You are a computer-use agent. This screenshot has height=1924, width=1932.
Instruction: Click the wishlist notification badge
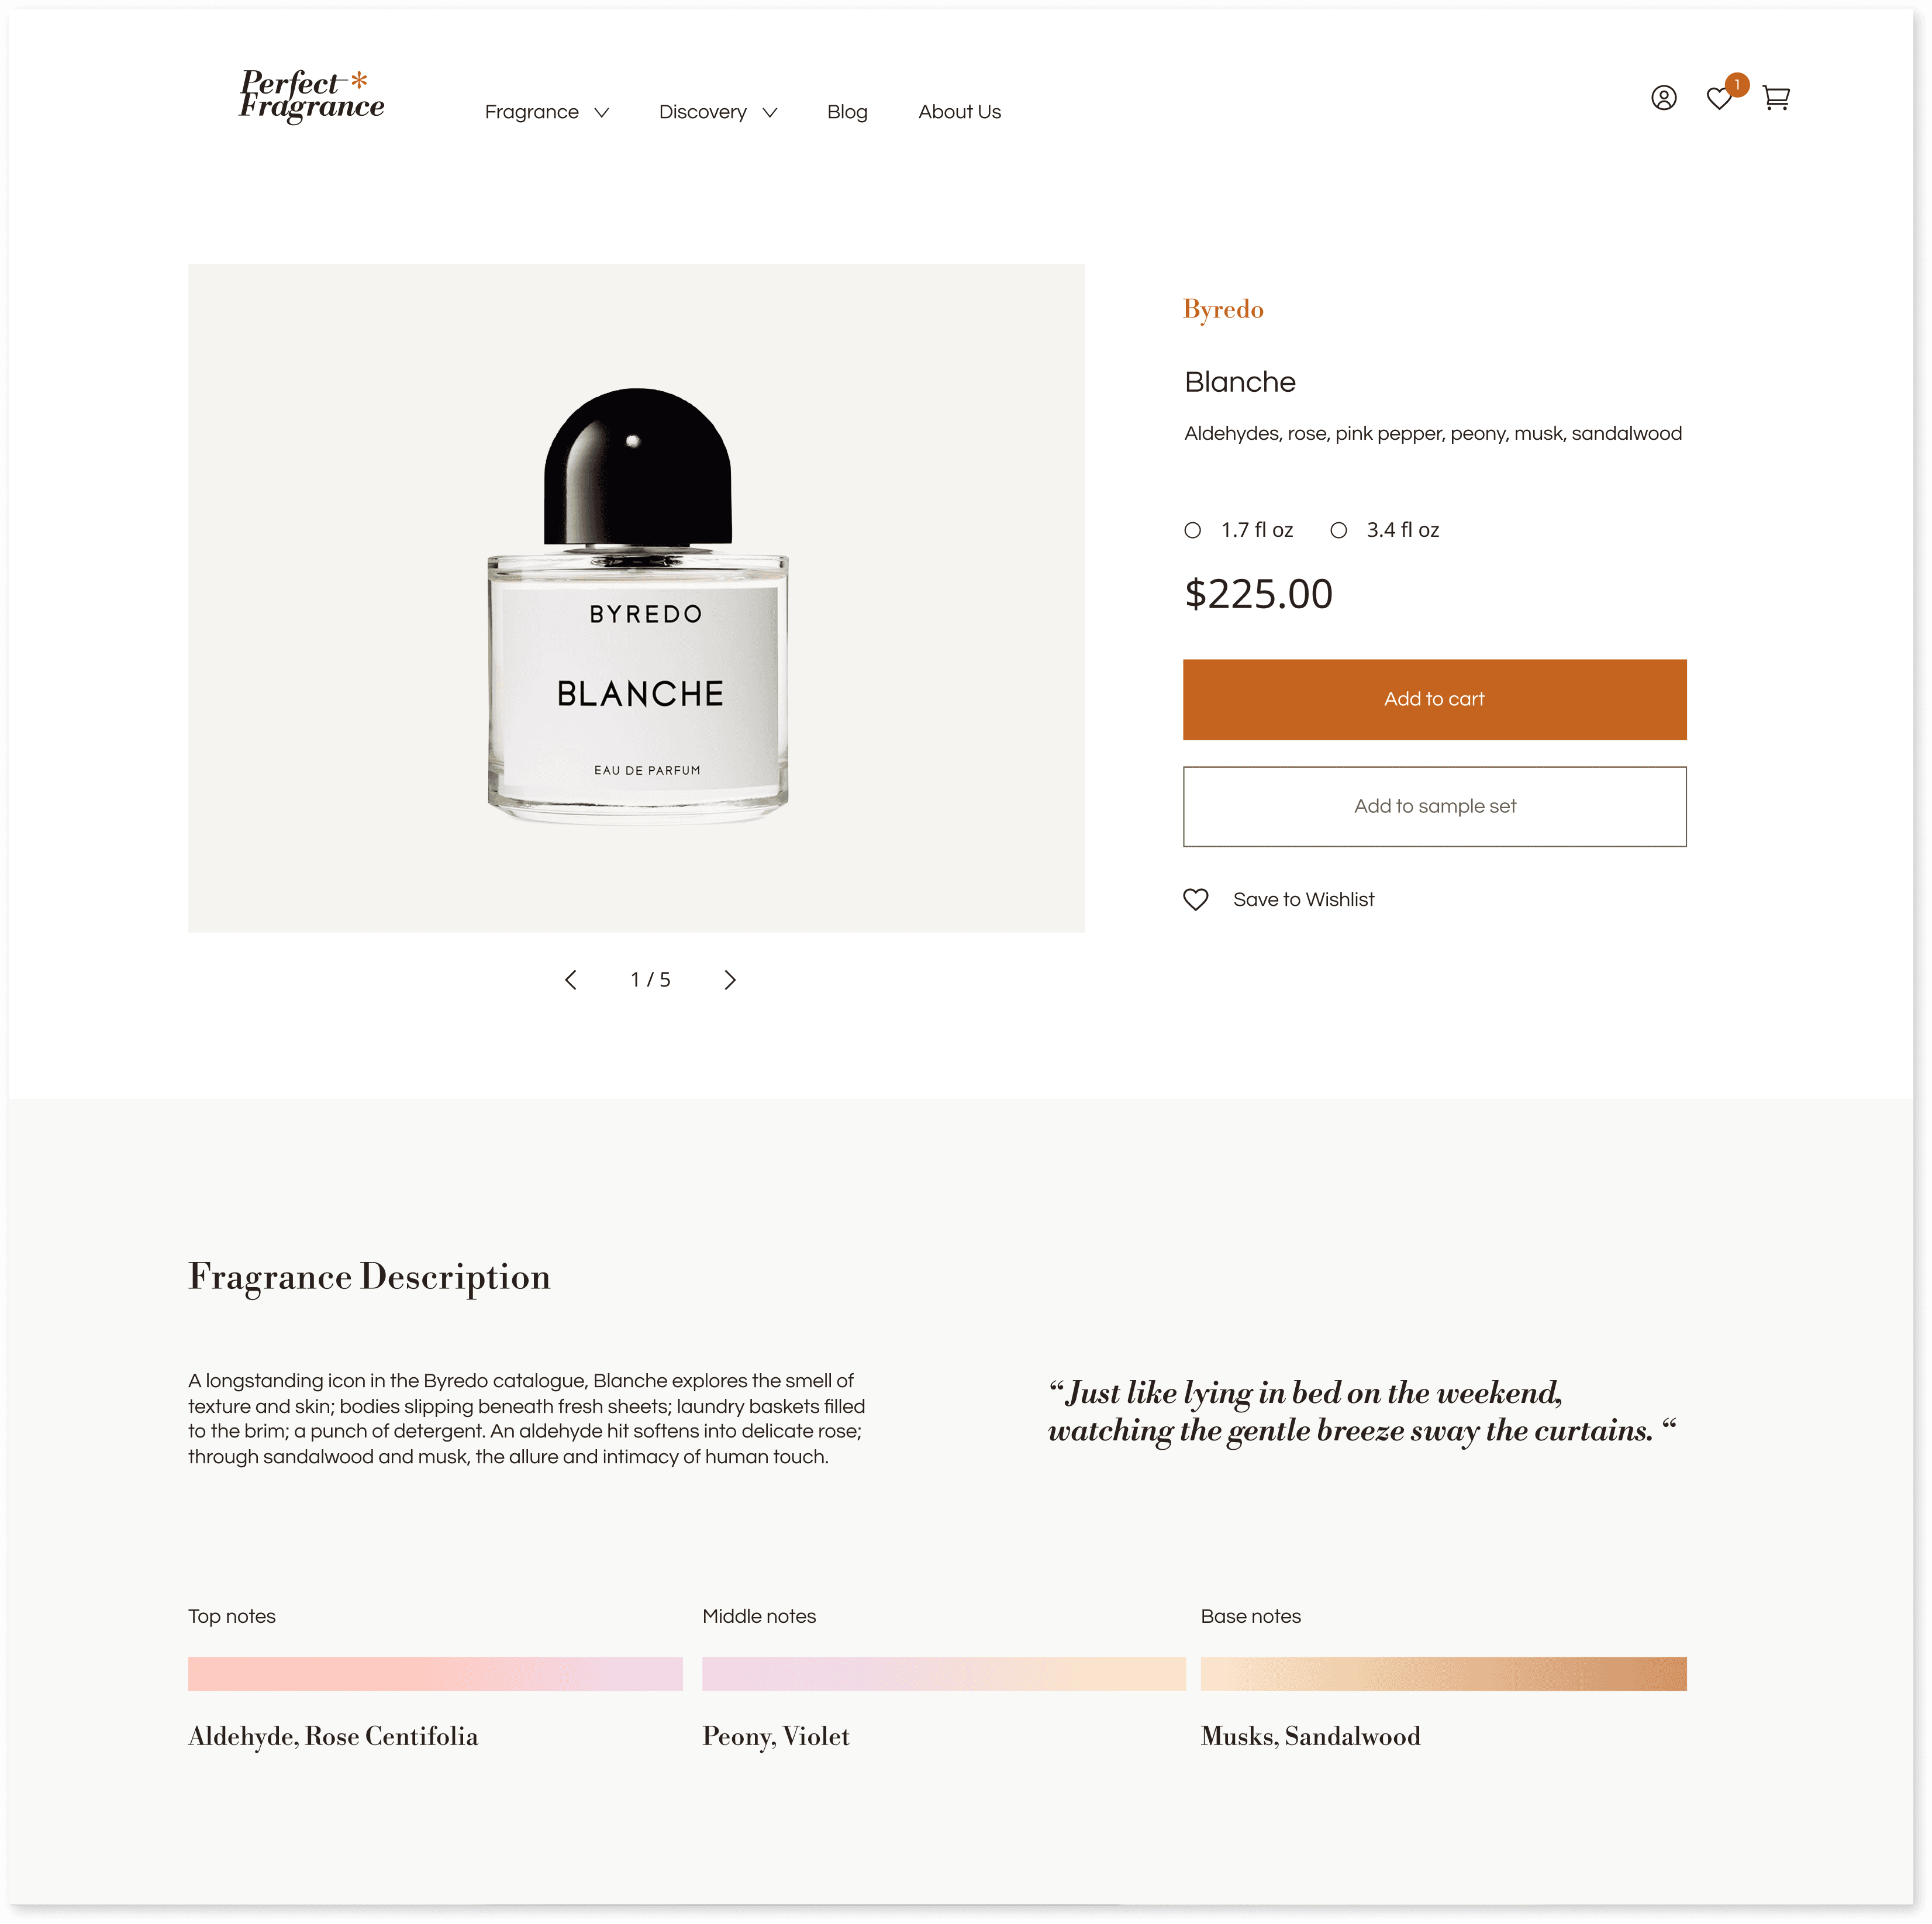1737,85
